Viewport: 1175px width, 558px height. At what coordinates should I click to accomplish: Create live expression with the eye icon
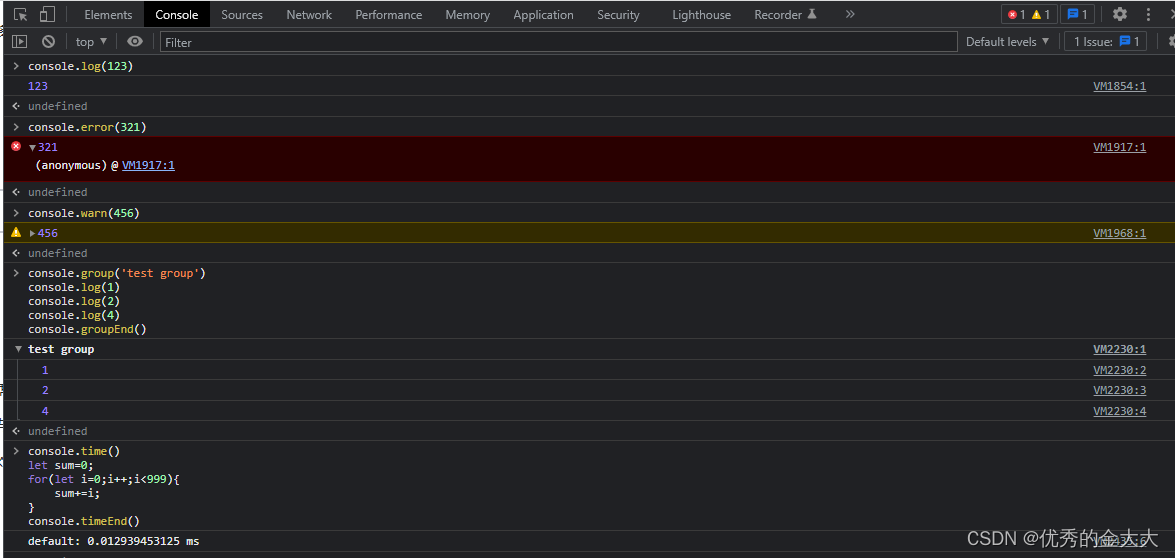click(x=134, y=42)
